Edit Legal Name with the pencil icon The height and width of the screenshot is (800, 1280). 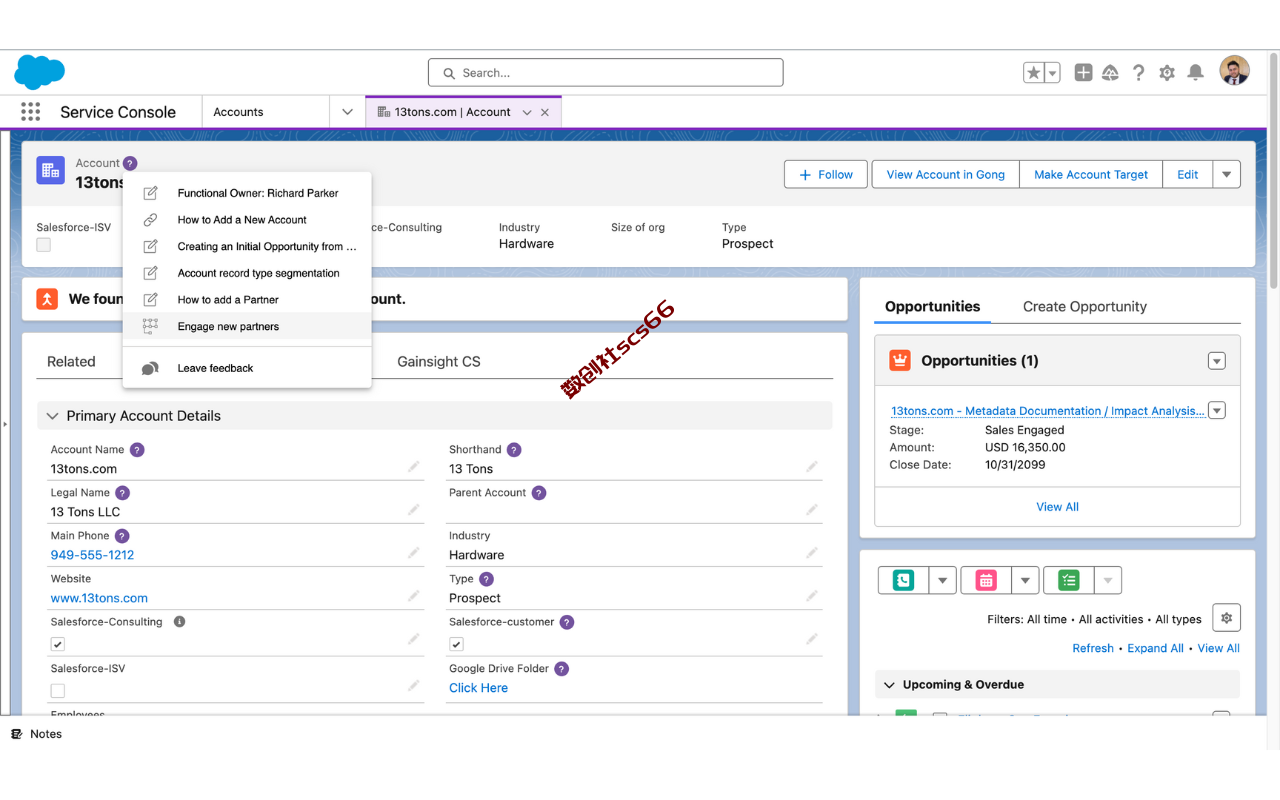click(414, 510)
